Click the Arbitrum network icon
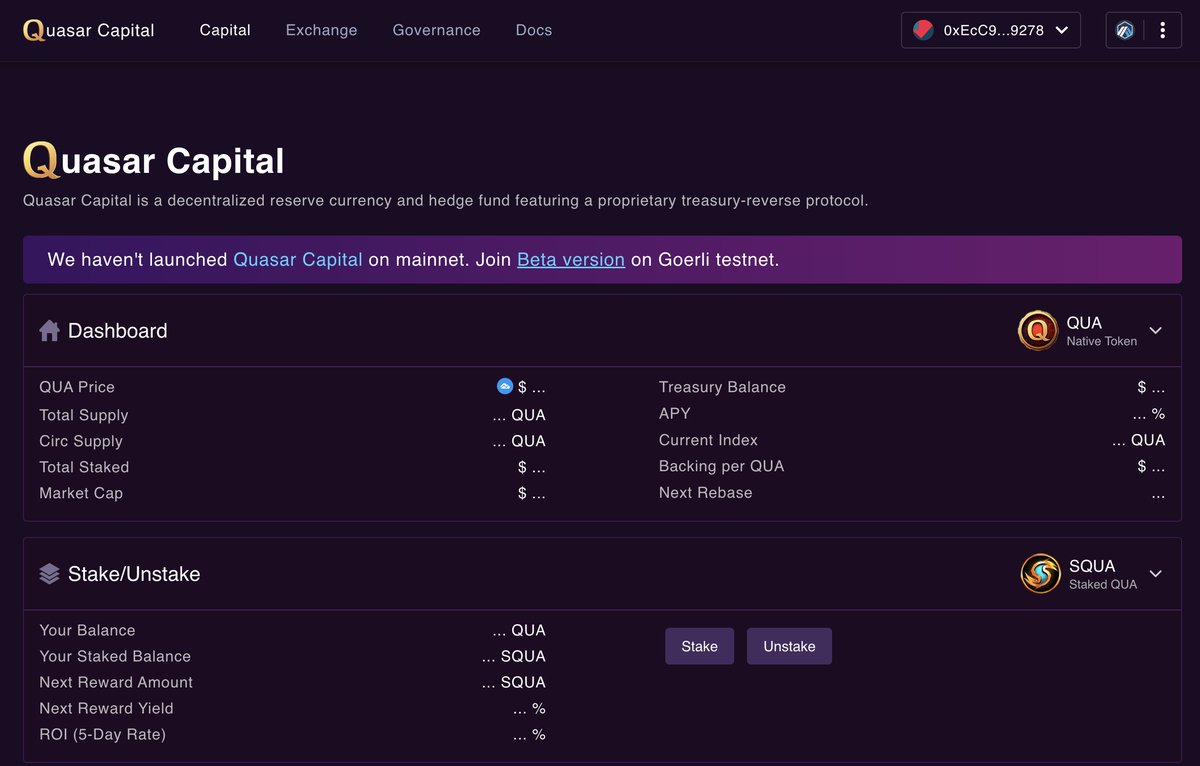The width and height of the screenshot is (1200, 766). pyautogui.click(x=1125, y=30)
